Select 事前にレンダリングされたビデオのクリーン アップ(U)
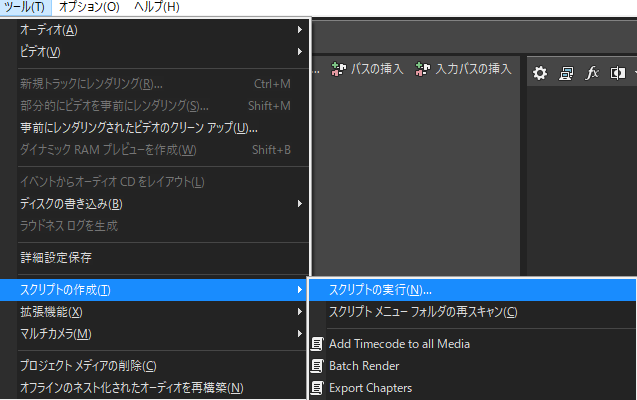Screen dimensions: 637x400 tap(154, 128)
